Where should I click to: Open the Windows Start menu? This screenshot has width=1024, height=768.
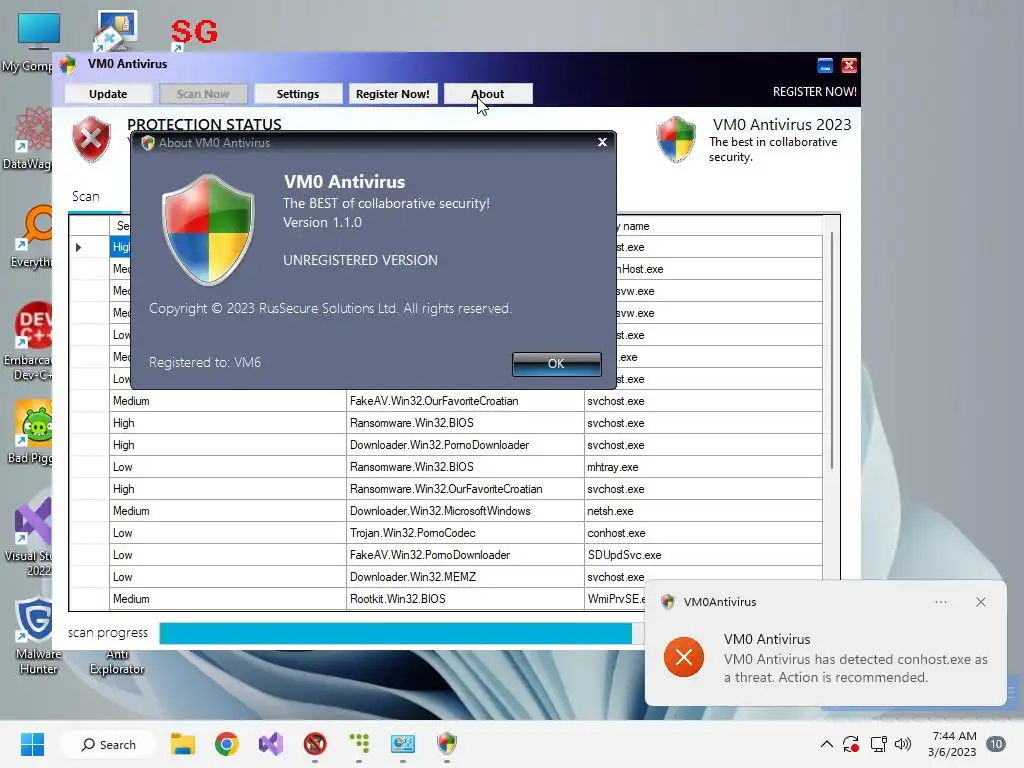click(x=32, y=744)
